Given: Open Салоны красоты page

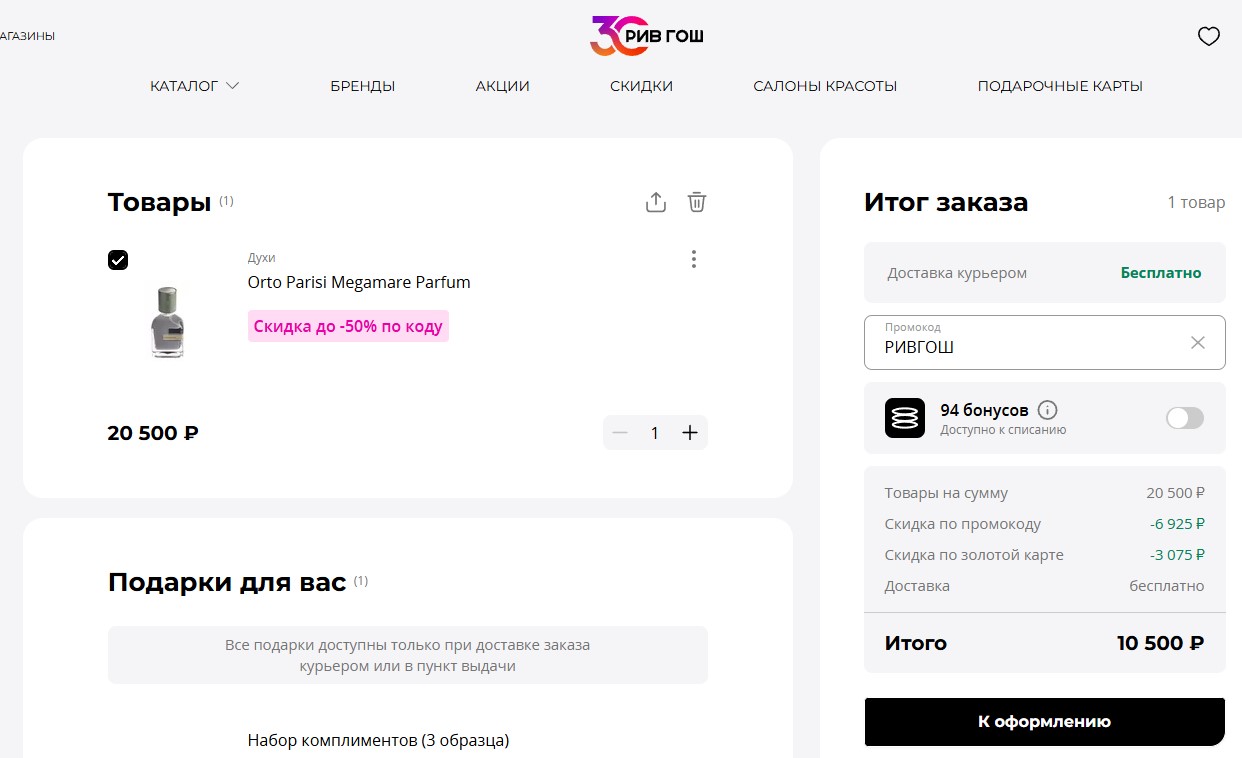Looking at the screenshot, I should pyautogui.click(x=825, y=86).
